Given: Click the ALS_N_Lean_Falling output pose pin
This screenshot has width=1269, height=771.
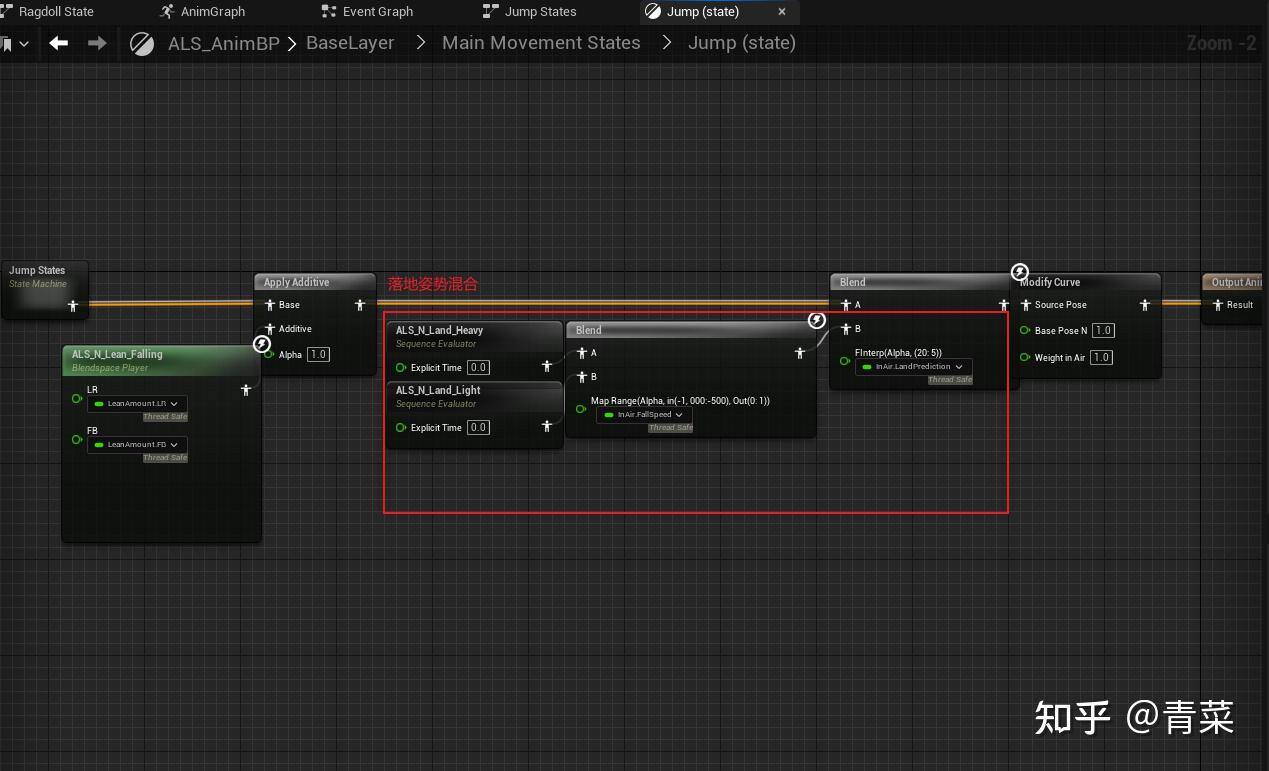Looking at the screenshot, I should (x=246, y=390).
